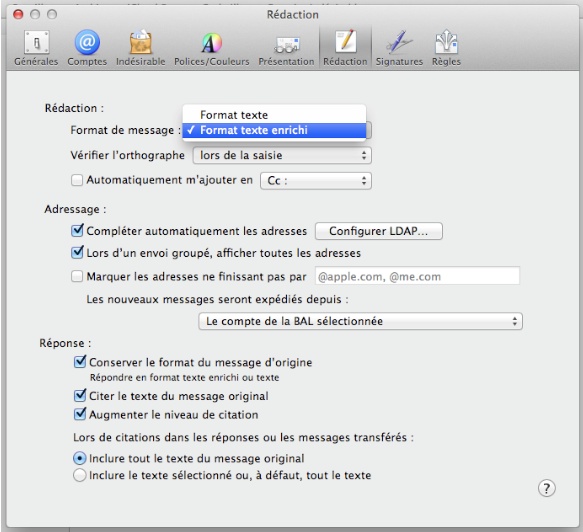Select the Rédaction toolbar icon
Image resolution: width=583 pixels, height=532 pixels.
click(345, 48)
